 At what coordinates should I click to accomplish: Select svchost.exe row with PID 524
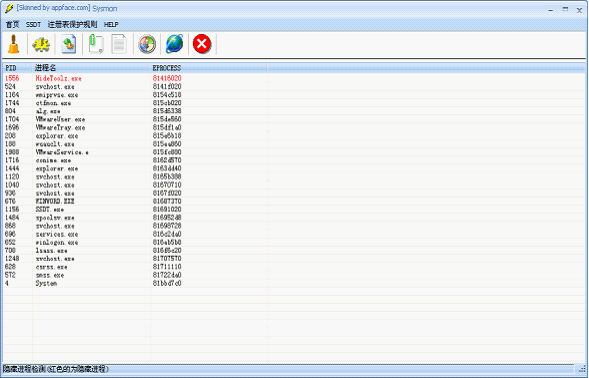(294, 86)
